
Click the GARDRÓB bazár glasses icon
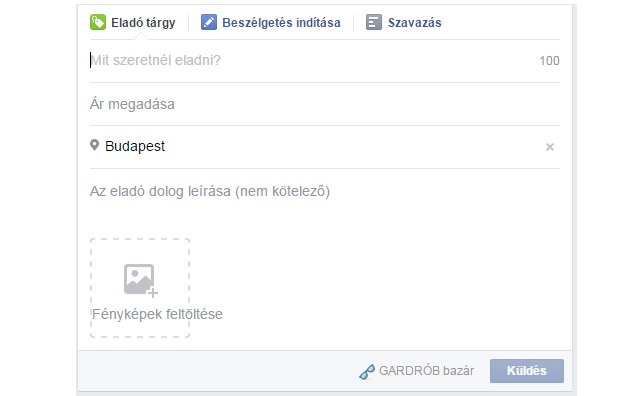pos(367,371)
